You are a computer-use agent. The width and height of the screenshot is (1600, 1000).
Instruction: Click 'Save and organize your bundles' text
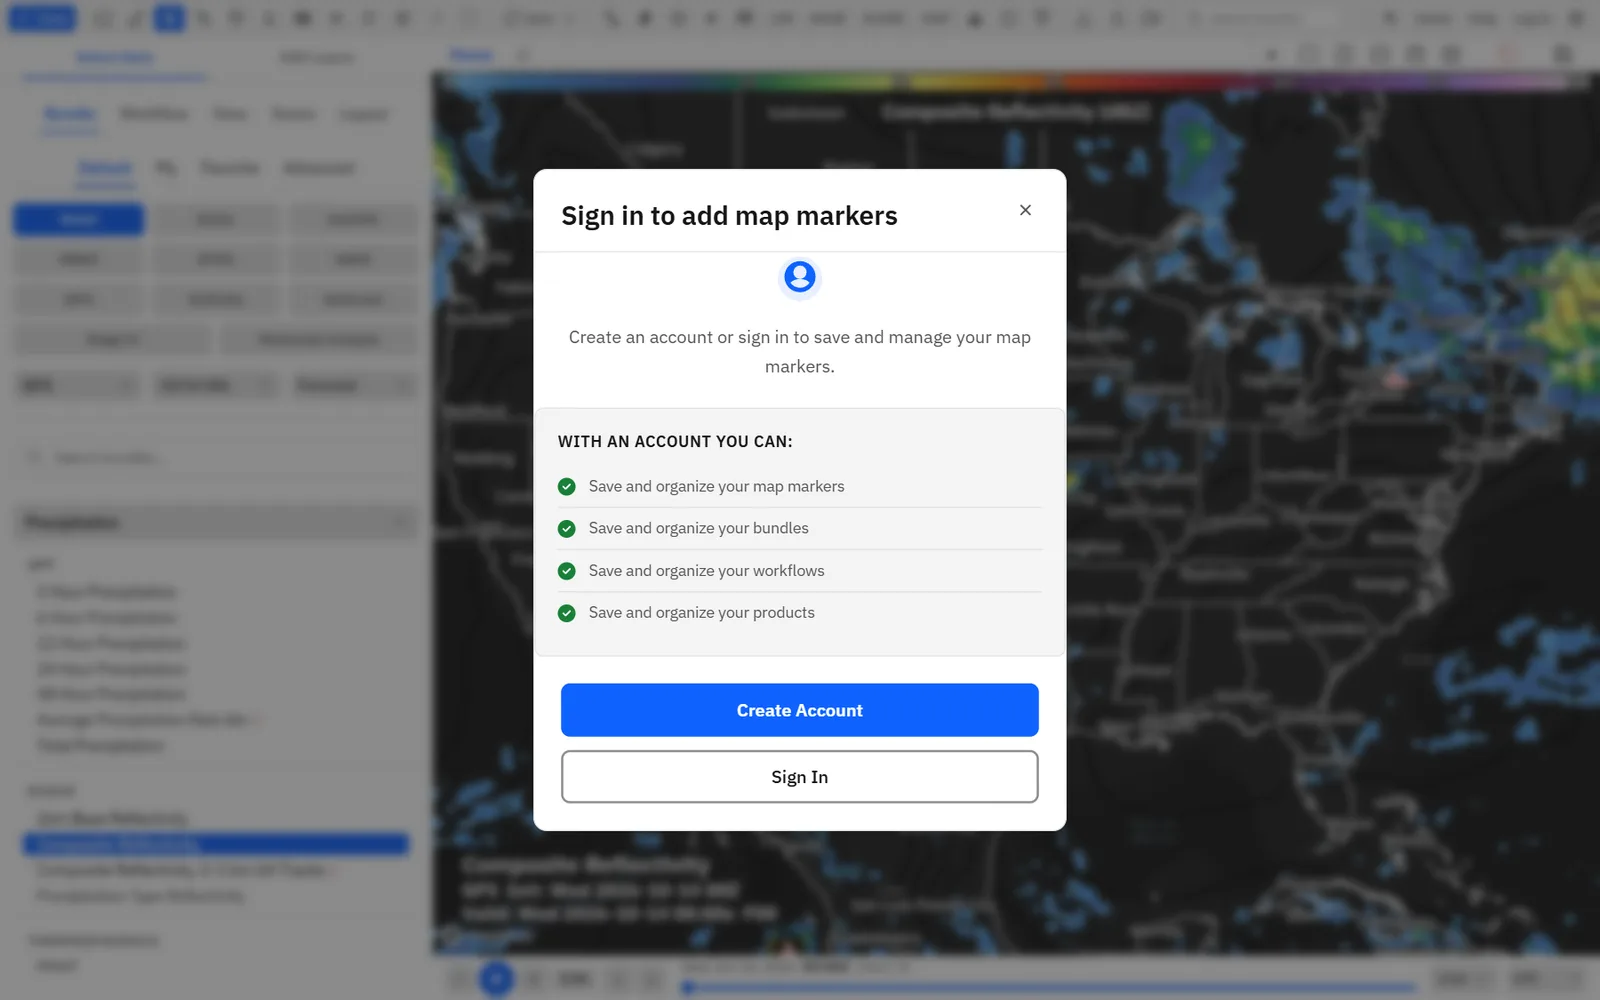[698, 528]
